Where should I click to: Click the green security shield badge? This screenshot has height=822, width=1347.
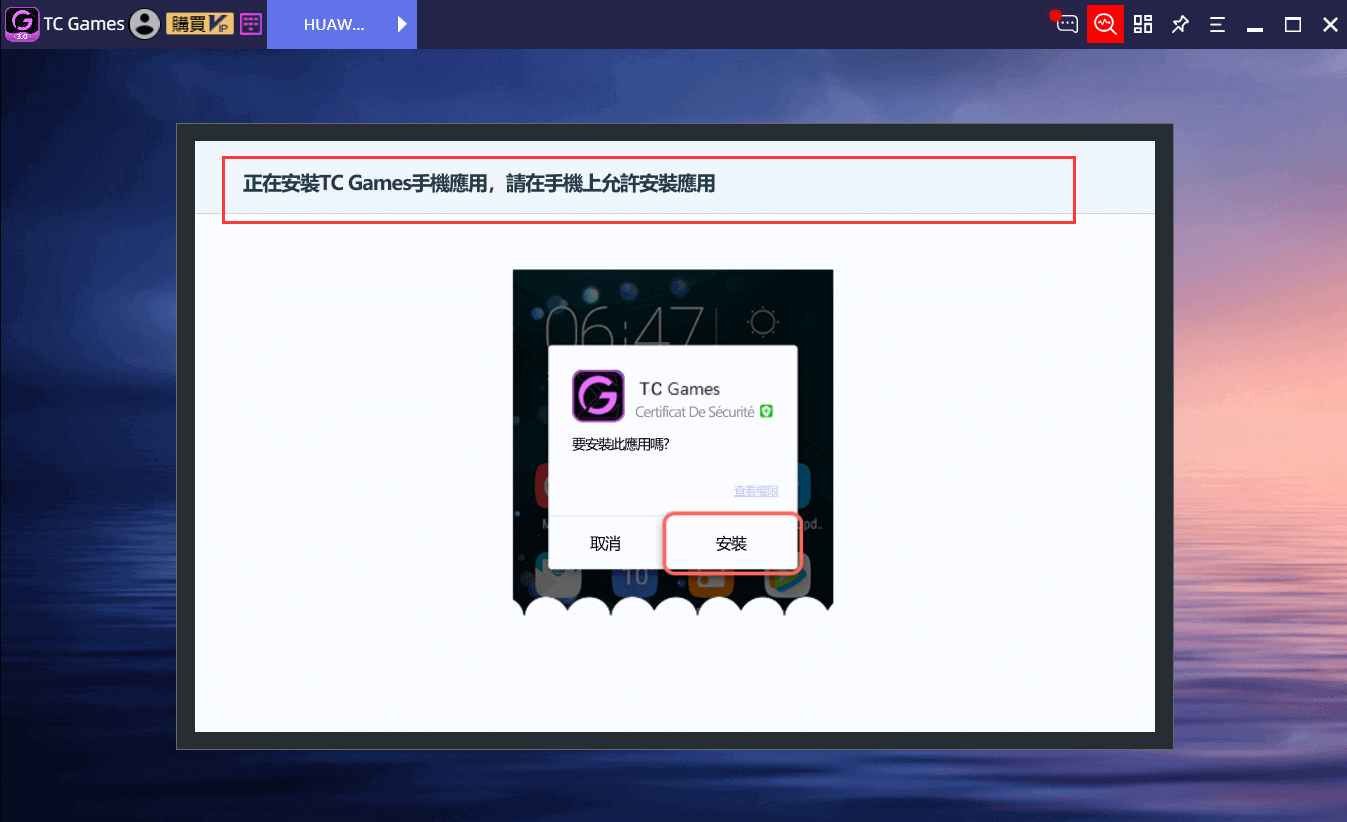click(767, 411)
